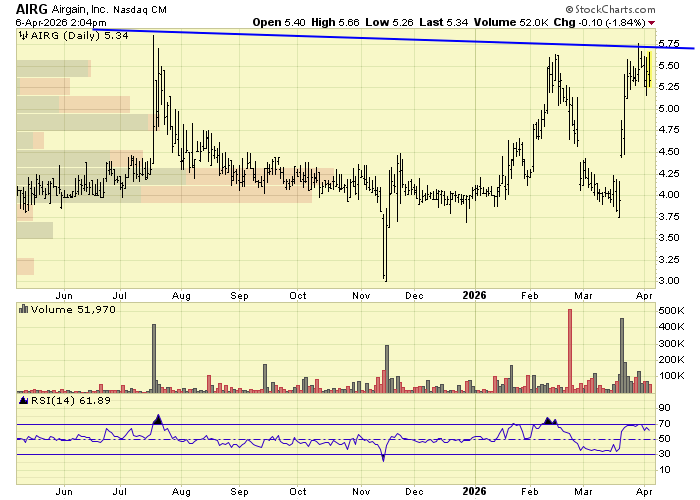Click the 5.50 price axis label
This screenshot has height=500, width=700.
(669, 65)
